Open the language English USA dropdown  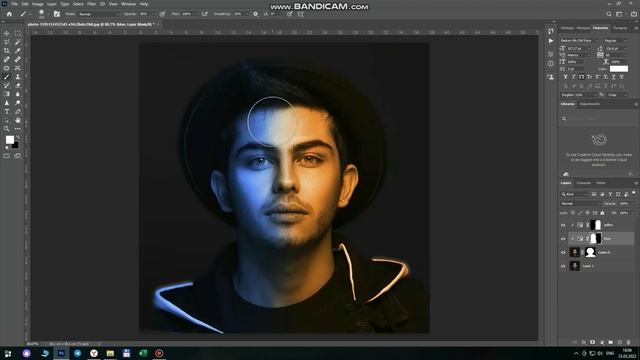pyautogui.click(x=579, y=95)
